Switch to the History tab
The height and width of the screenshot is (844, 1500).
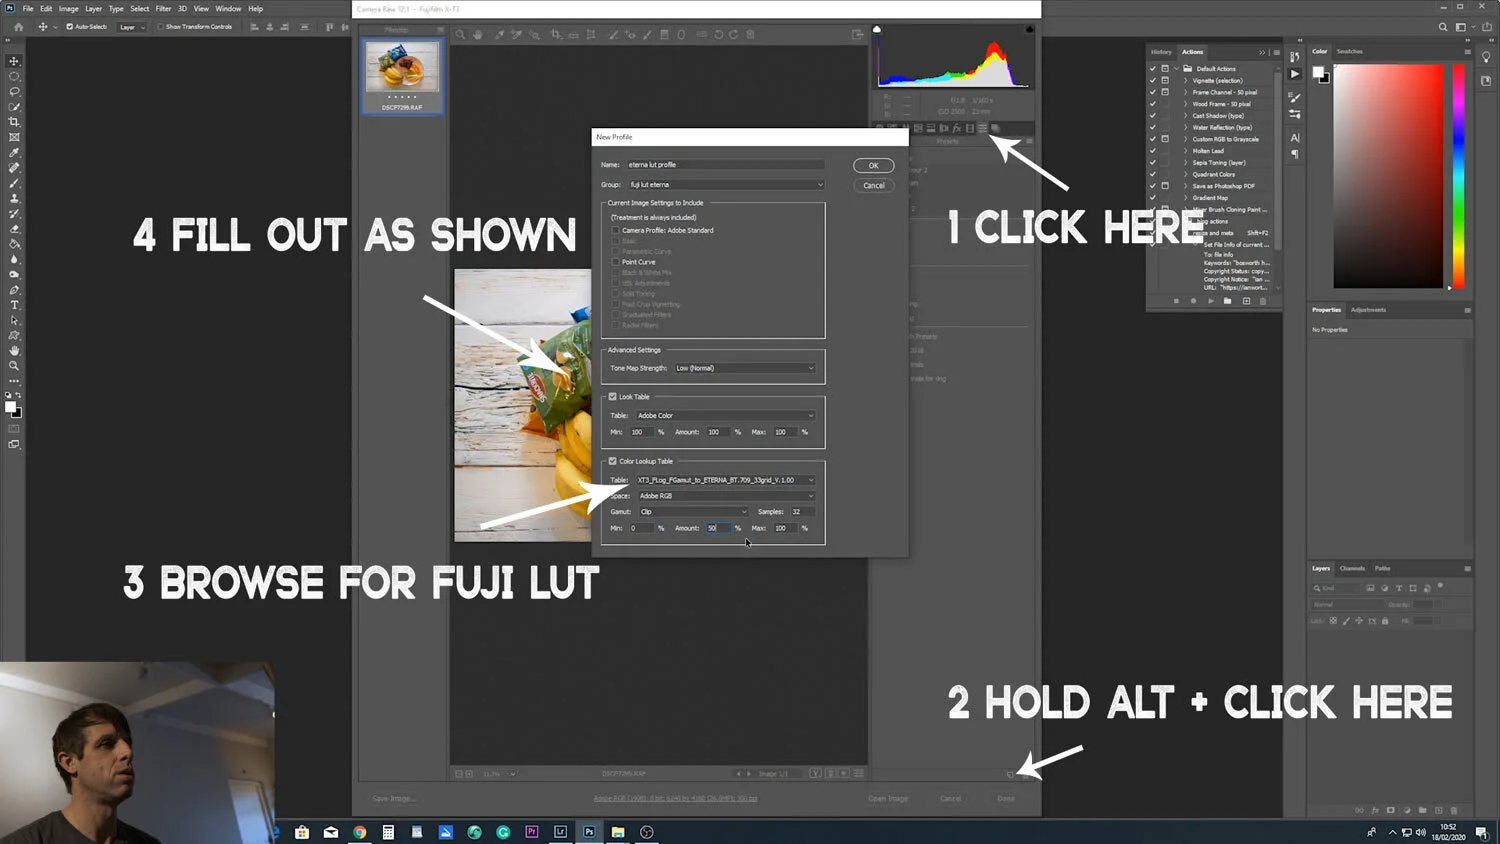[1161, 52]
